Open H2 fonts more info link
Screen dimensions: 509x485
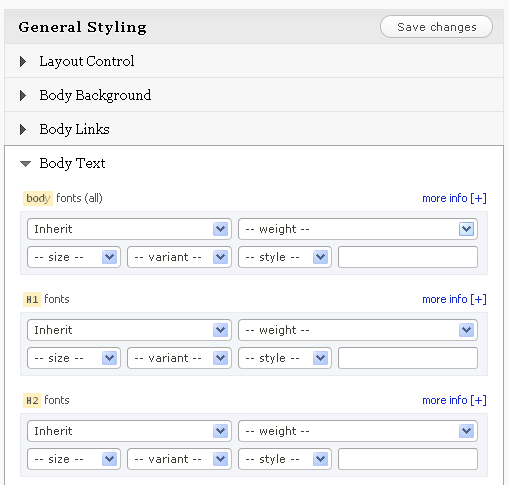[x=454, y=400]
